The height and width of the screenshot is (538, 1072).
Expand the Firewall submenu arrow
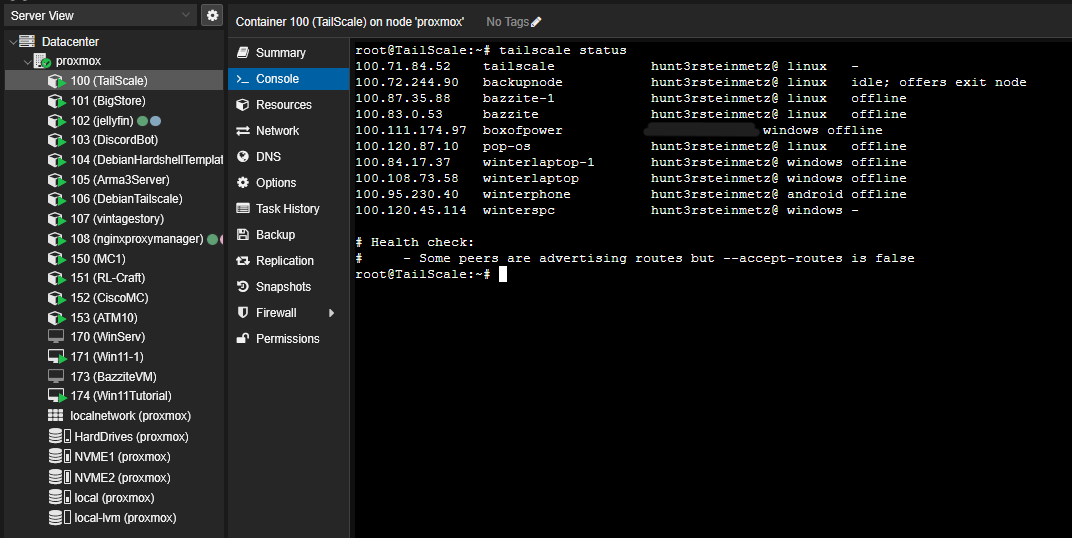tap(332, 312)
